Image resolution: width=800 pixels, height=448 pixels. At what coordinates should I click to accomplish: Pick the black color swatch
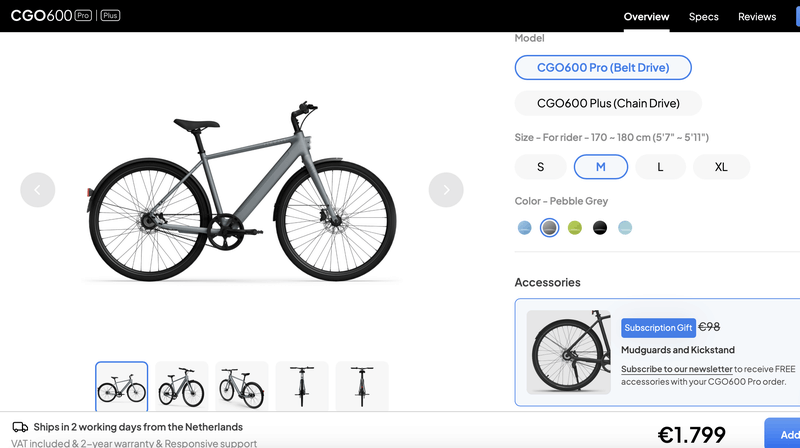600,228
